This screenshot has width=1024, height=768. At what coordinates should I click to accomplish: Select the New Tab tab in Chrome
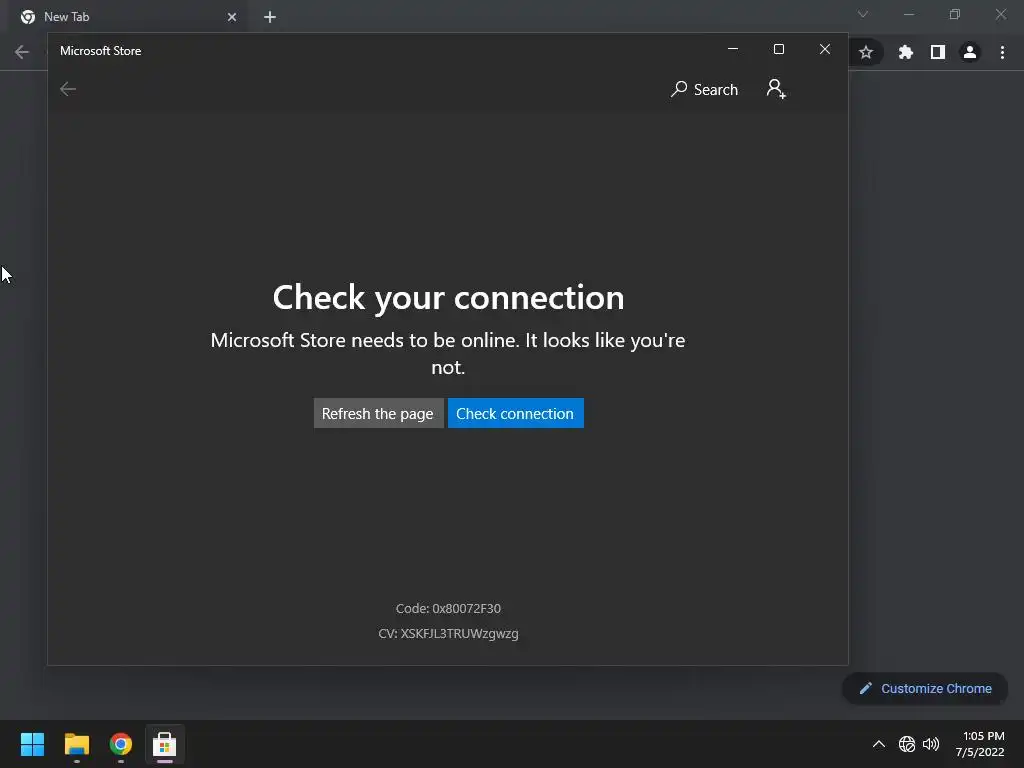(x=127, y=17)
